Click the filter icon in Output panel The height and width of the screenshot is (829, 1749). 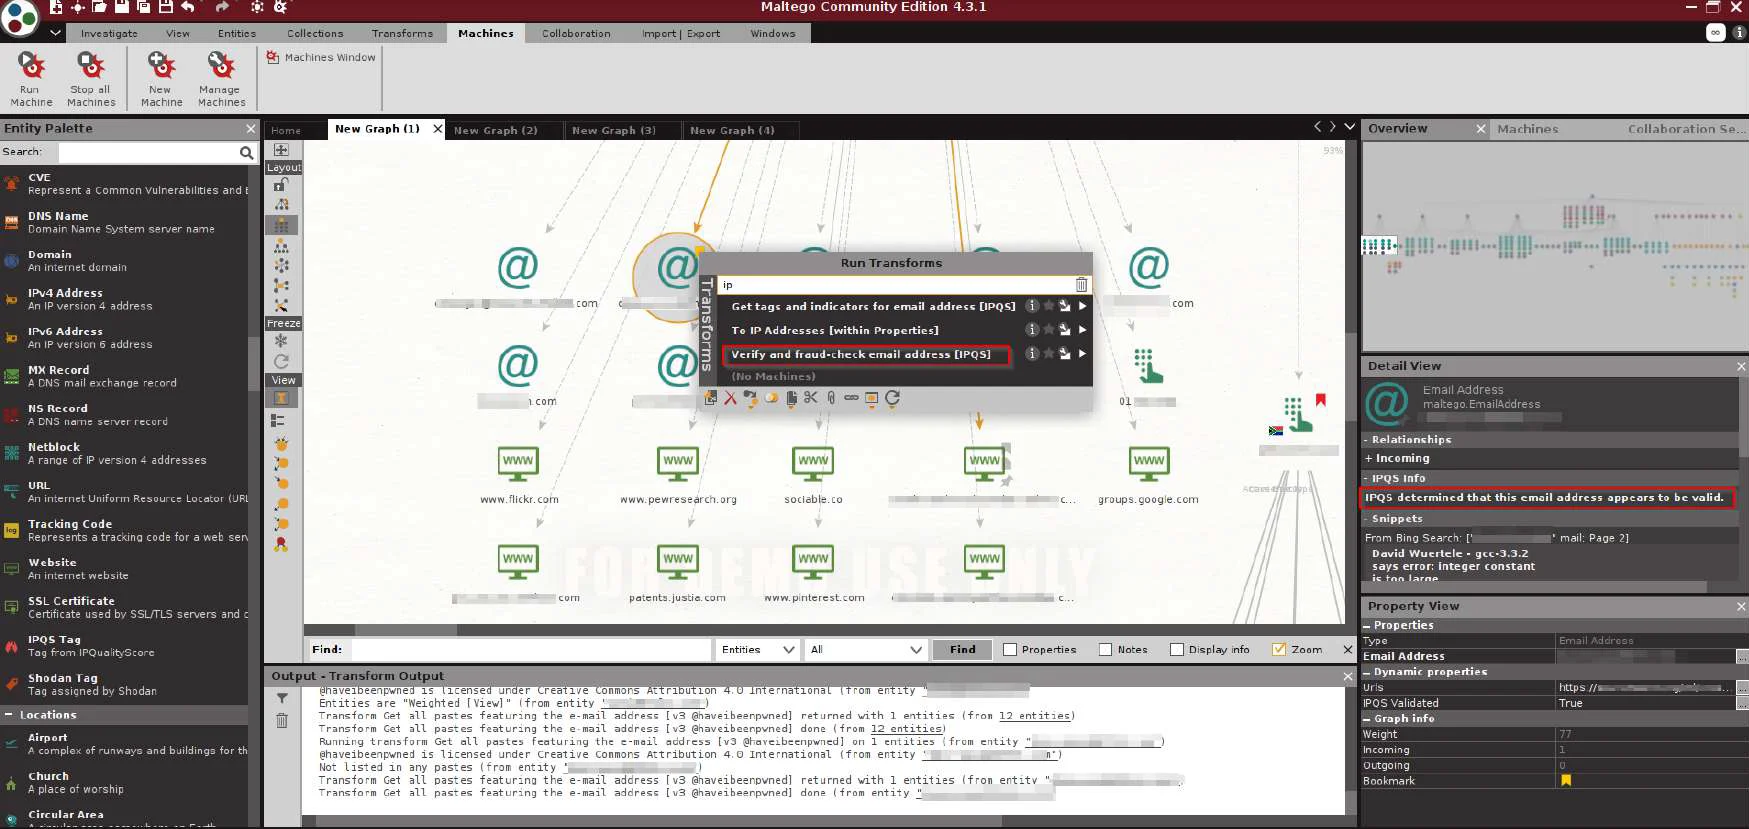282,699
